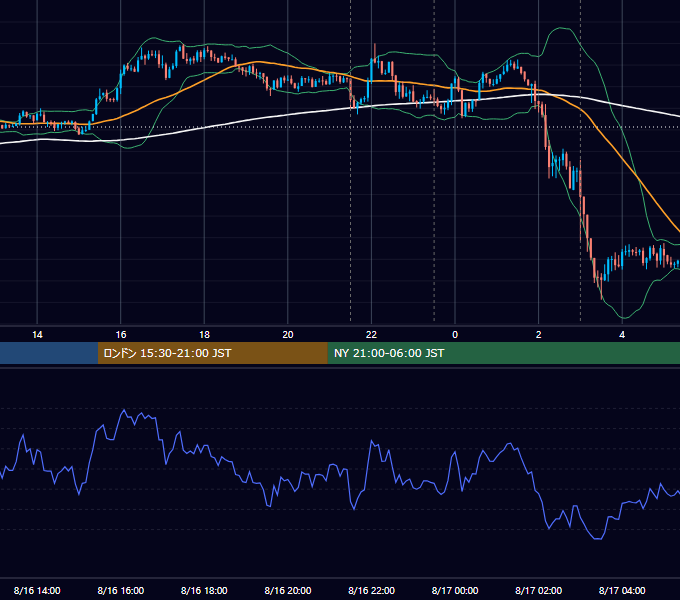The width and height of the screenshot is (680, 600).
Task: Click the 8/17 00:00 time label
Action: 455,590
